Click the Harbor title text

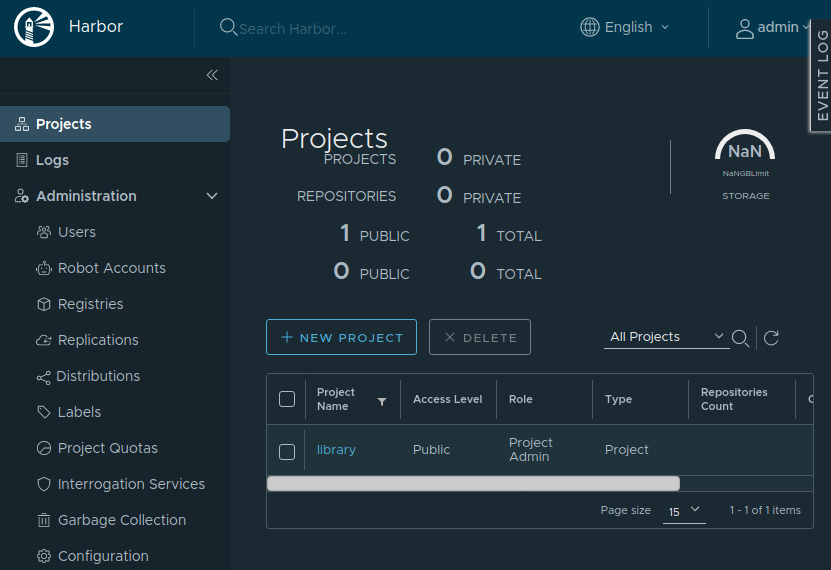point(96,26)
